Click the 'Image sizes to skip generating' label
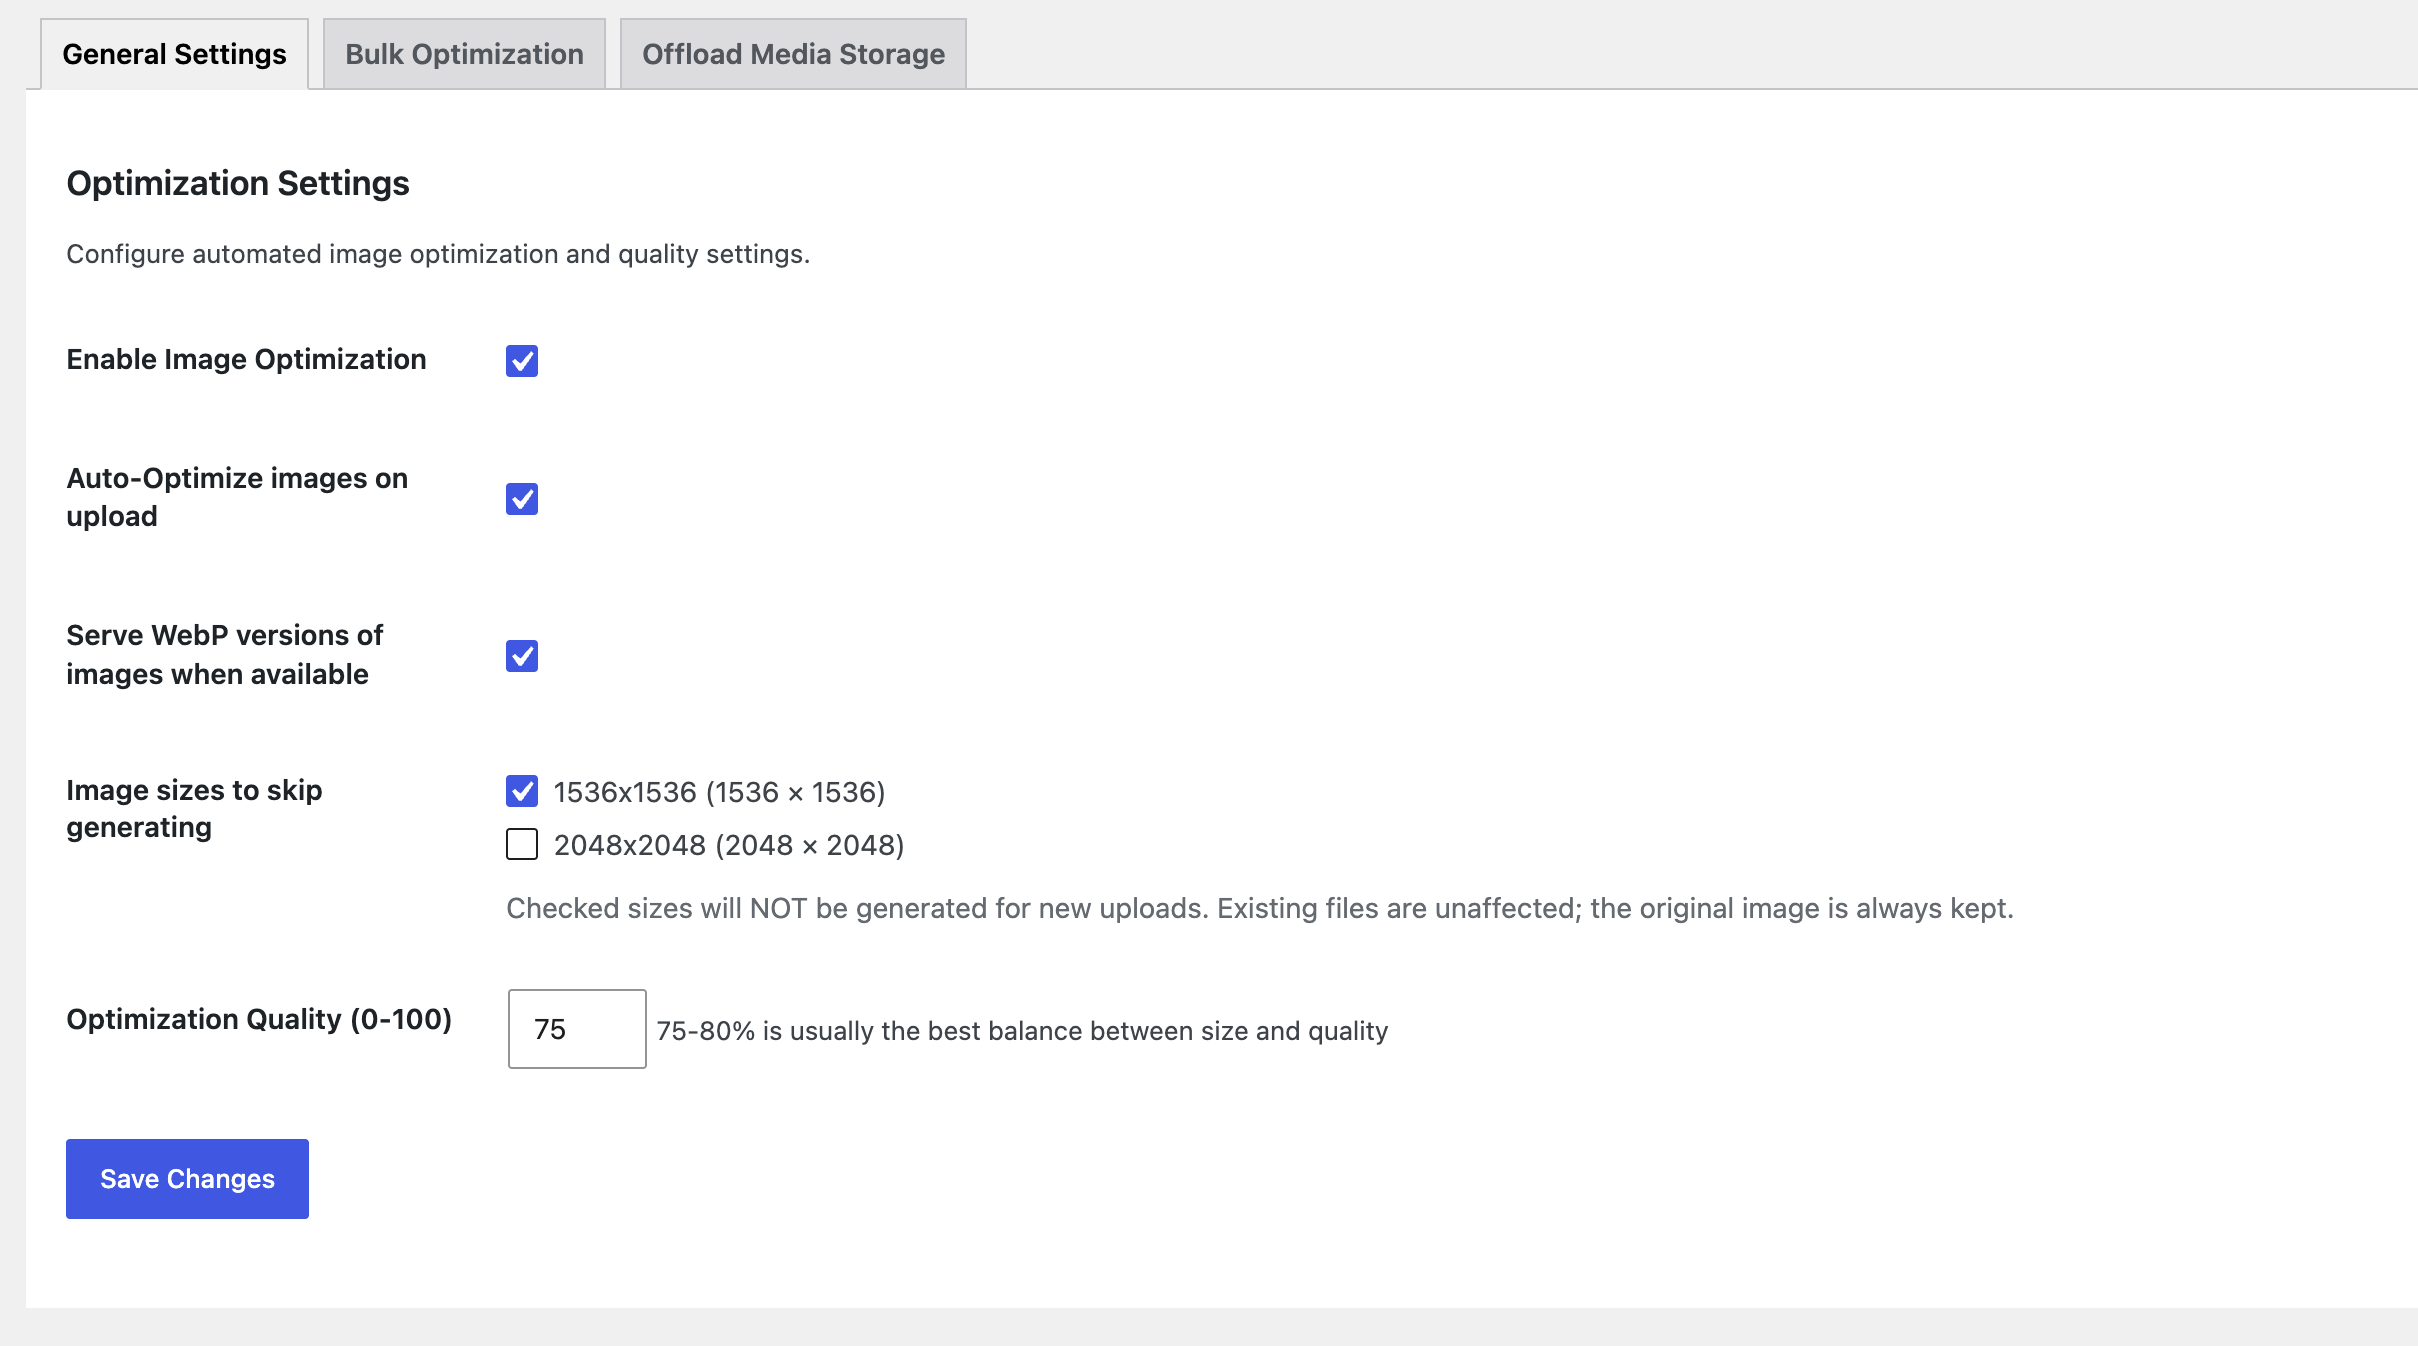This screenshot has width=2418, height=1346. (x=194, y=809)
